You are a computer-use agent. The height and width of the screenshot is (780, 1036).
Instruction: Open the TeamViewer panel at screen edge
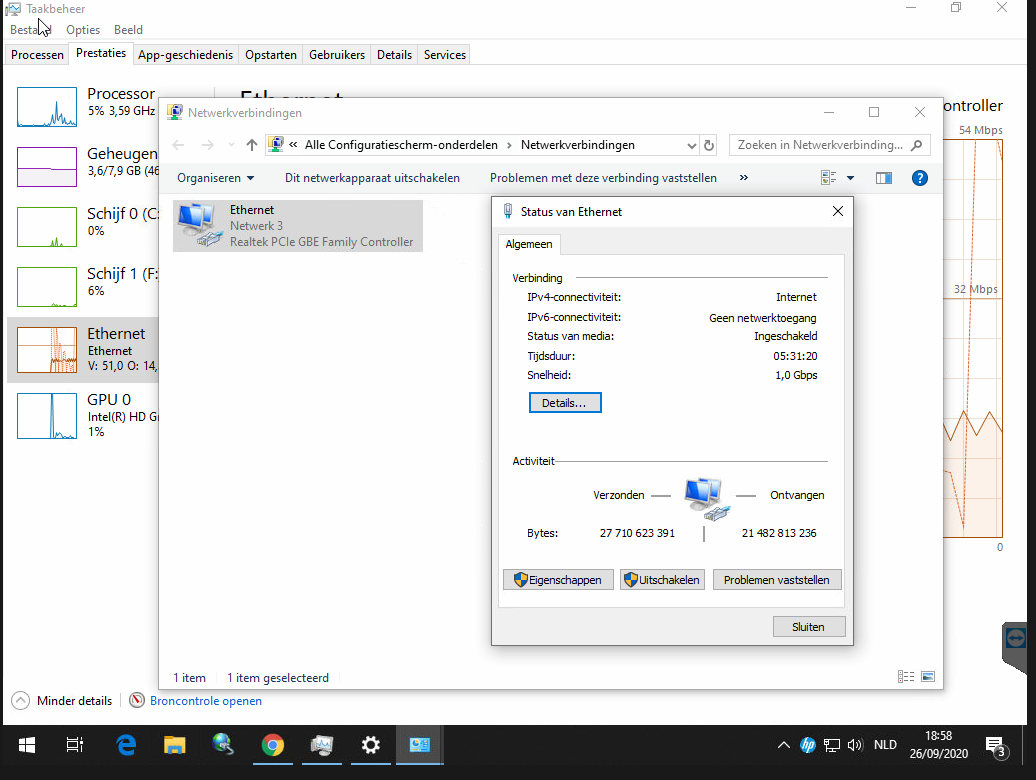tap(1014, 637)
